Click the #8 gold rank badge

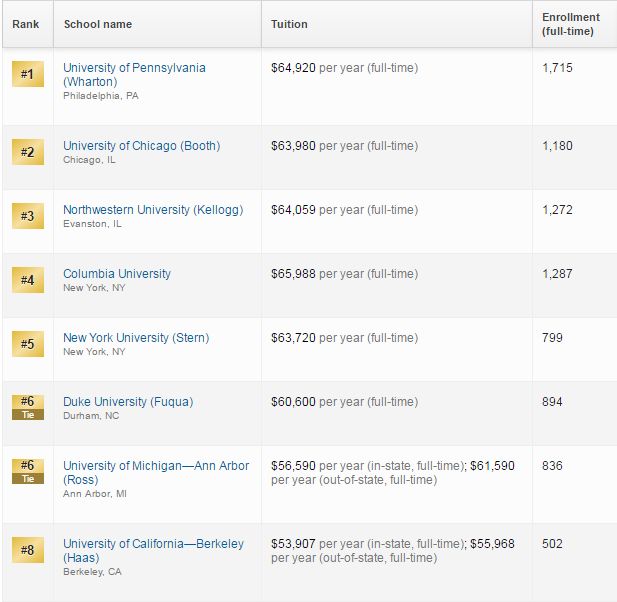coord(28,550)
